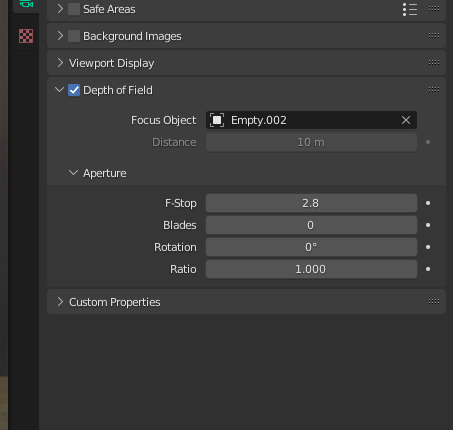Animate Rotation property dot
The width and height of the screenshot is (453, 430).
[x=428, y=247]
